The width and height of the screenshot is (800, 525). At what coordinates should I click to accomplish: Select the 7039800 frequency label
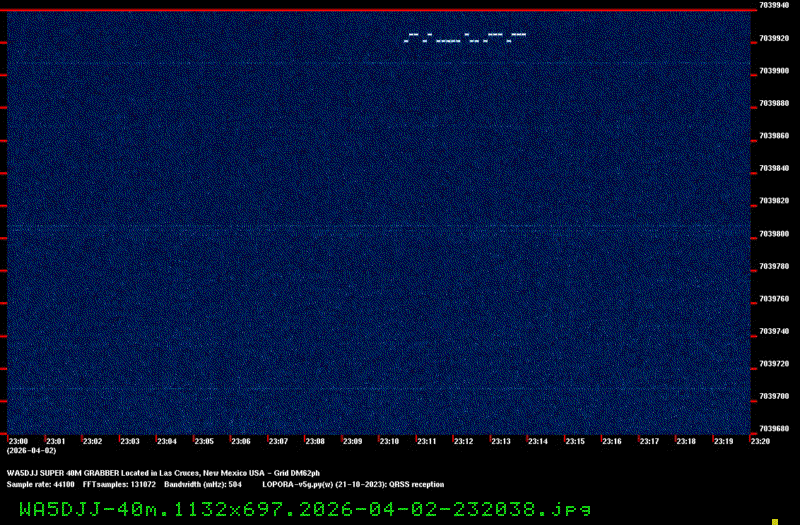(774, 234)
